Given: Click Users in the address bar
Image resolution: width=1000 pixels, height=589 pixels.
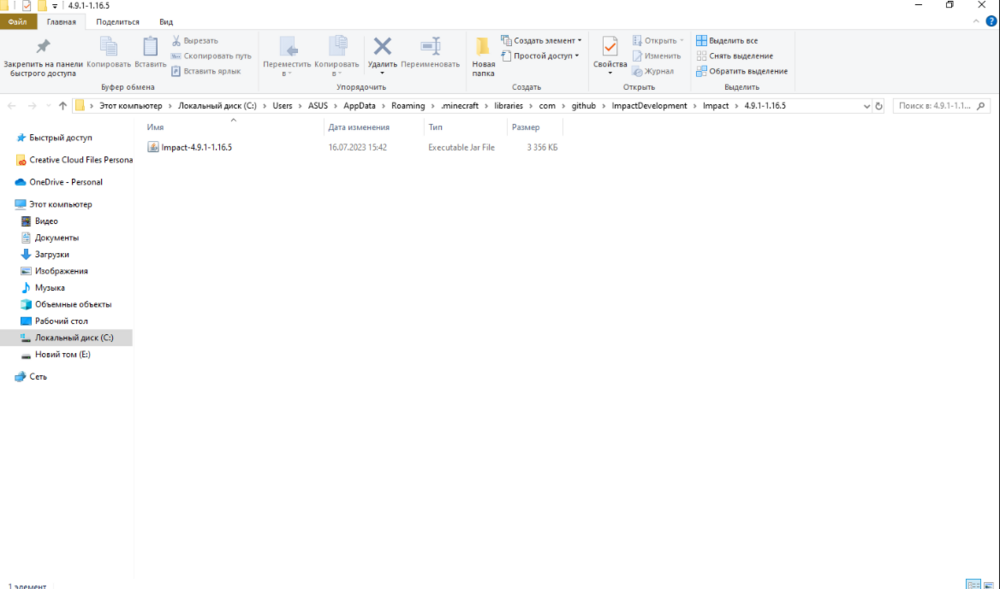Looking at the screenshot, I should click(282, 106).
